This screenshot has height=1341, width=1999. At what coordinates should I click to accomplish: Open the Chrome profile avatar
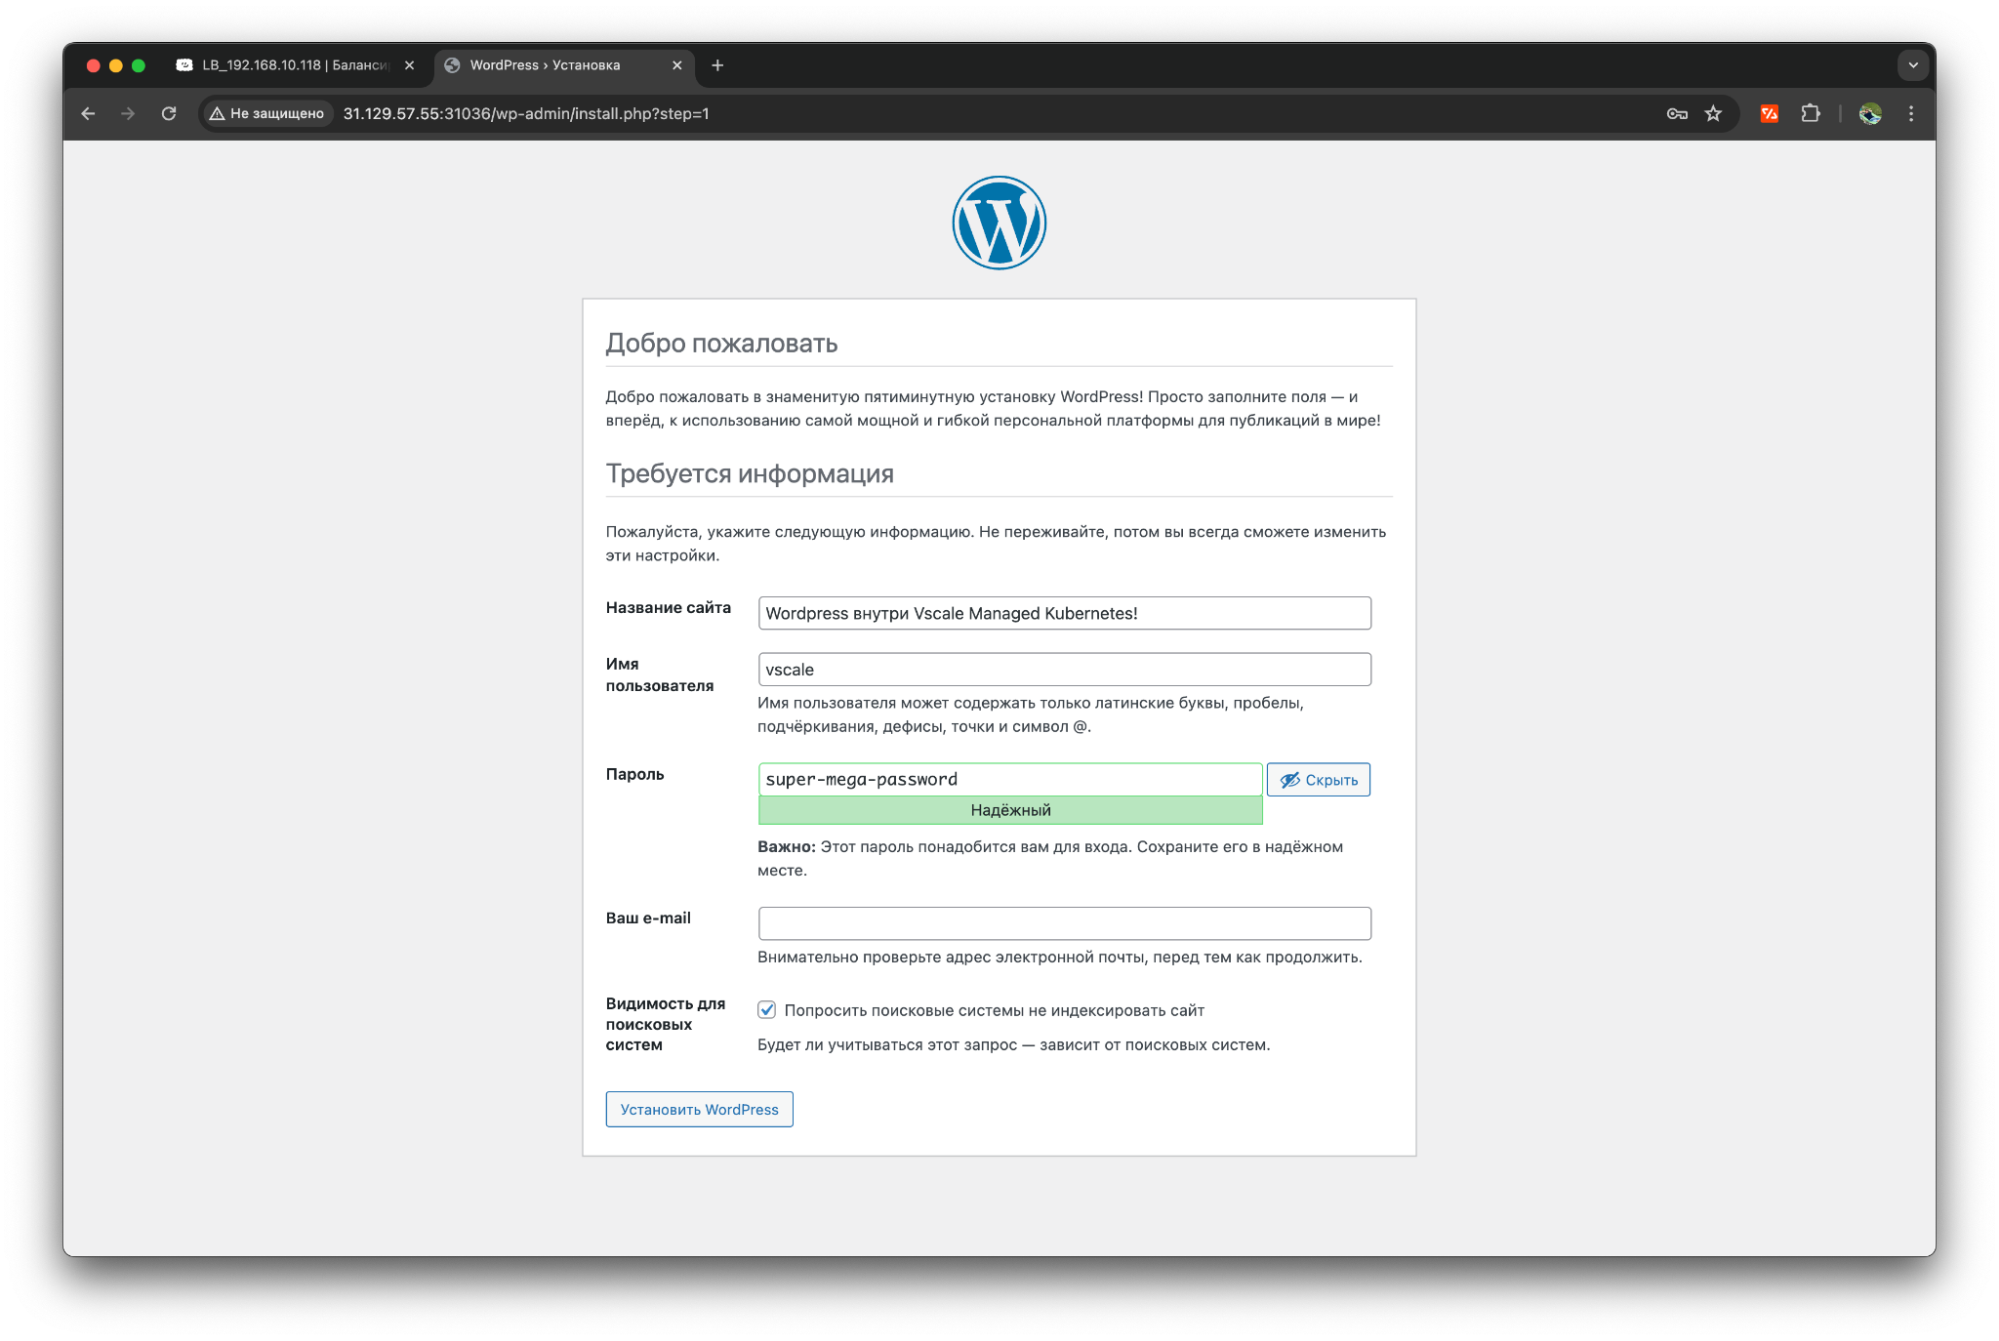point(1870,114)
